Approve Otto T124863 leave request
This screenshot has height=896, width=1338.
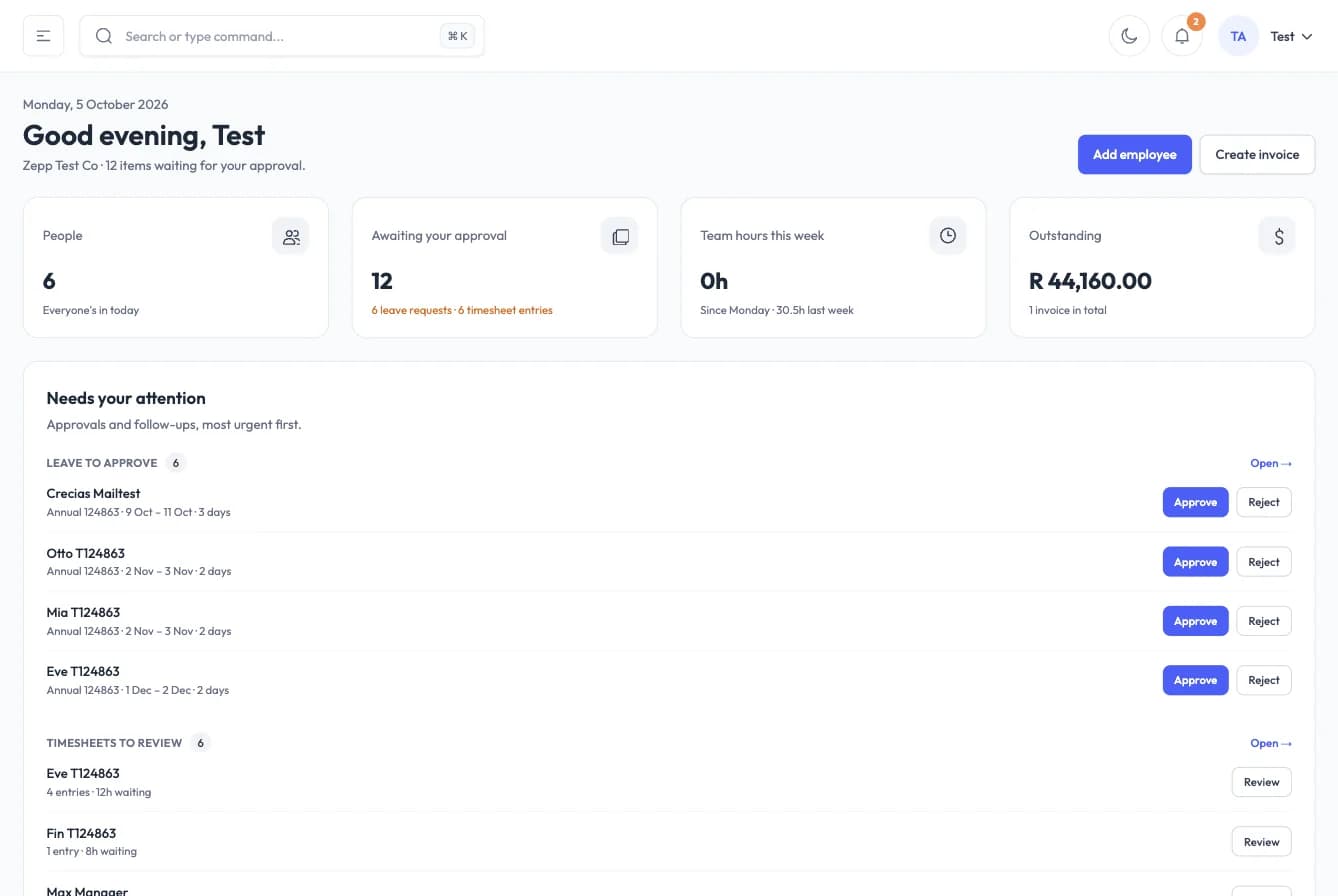tap(1195, 562)
